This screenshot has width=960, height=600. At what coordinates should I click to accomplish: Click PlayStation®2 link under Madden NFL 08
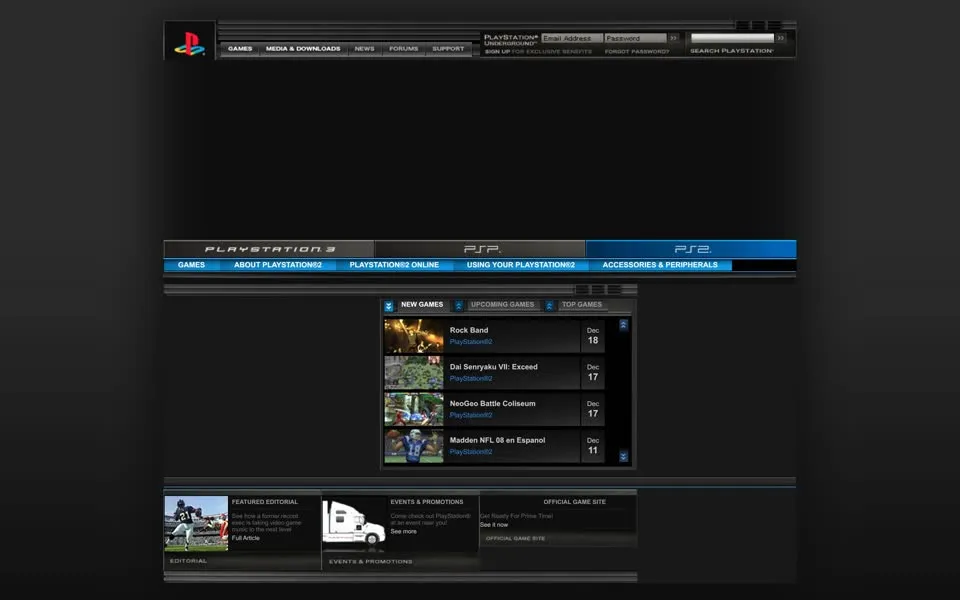click(471, 452)
